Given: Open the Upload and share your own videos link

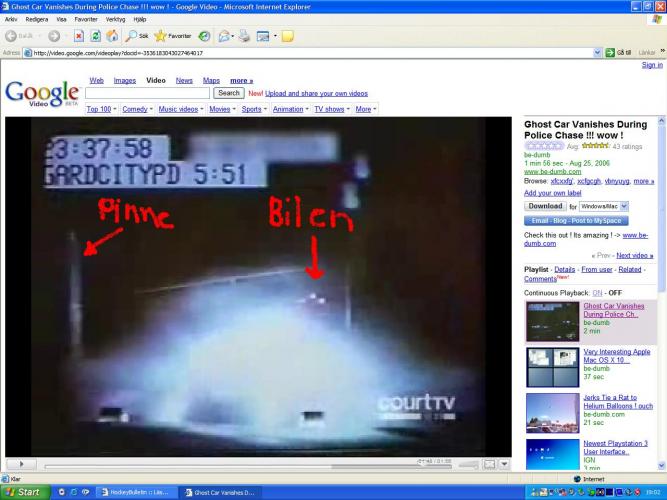Looking at the screenshot, I should [x=316, y=93].
